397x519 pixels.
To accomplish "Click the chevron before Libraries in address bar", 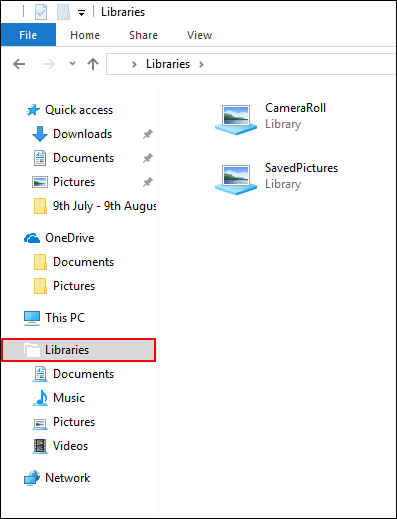I will coord(134,64).
